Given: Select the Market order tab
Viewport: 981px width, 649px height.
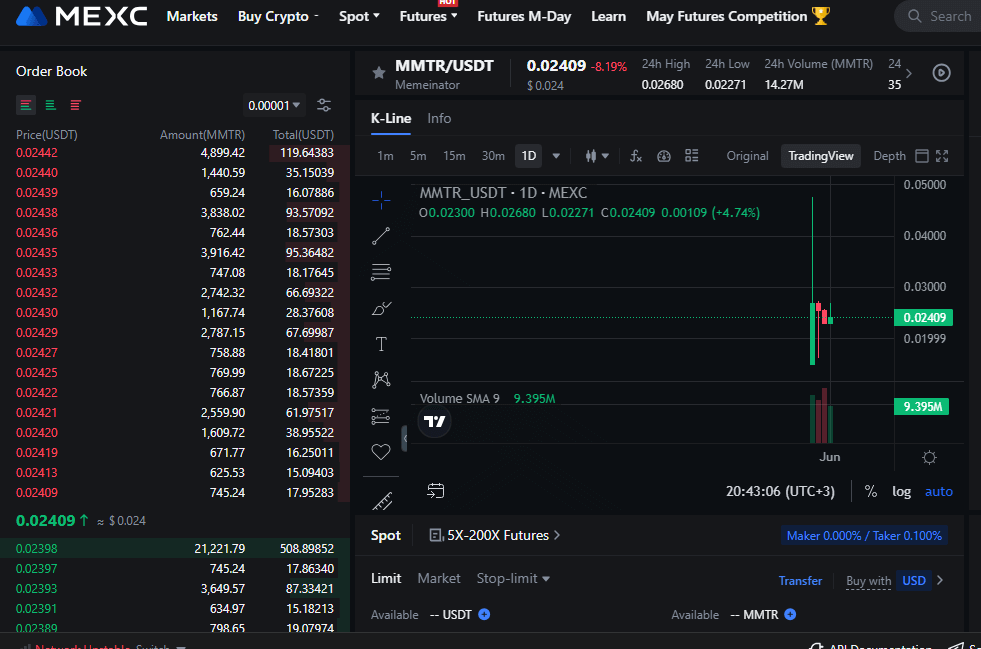Looking at the screenshot, I should tap(439, 578).
